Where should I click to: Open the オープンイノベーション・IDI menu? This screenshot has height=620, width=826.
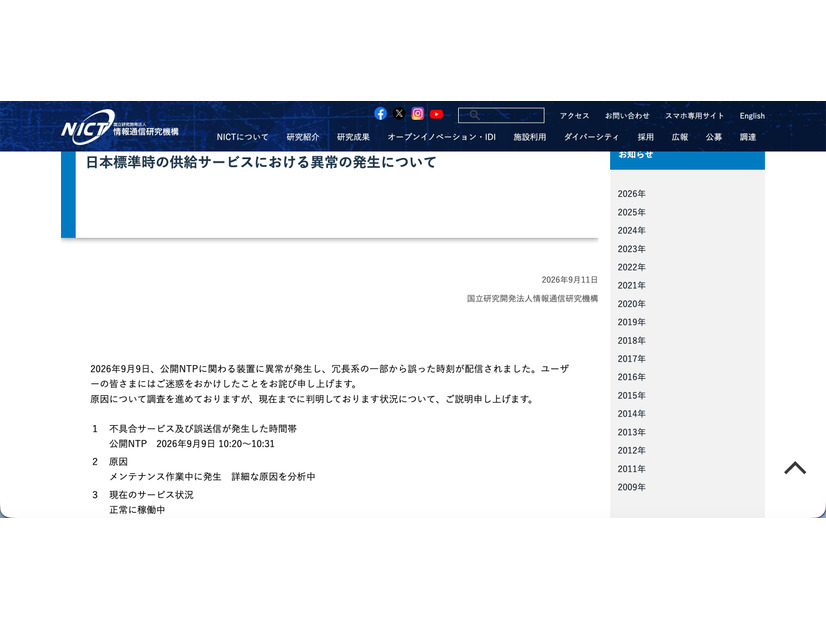click(x=441, y=137)
